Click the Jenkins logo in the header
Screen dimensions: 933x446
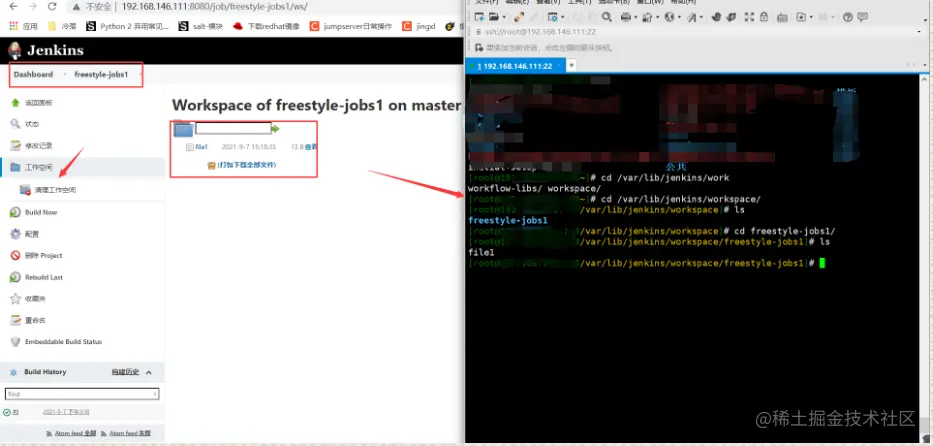coord(46,51)
